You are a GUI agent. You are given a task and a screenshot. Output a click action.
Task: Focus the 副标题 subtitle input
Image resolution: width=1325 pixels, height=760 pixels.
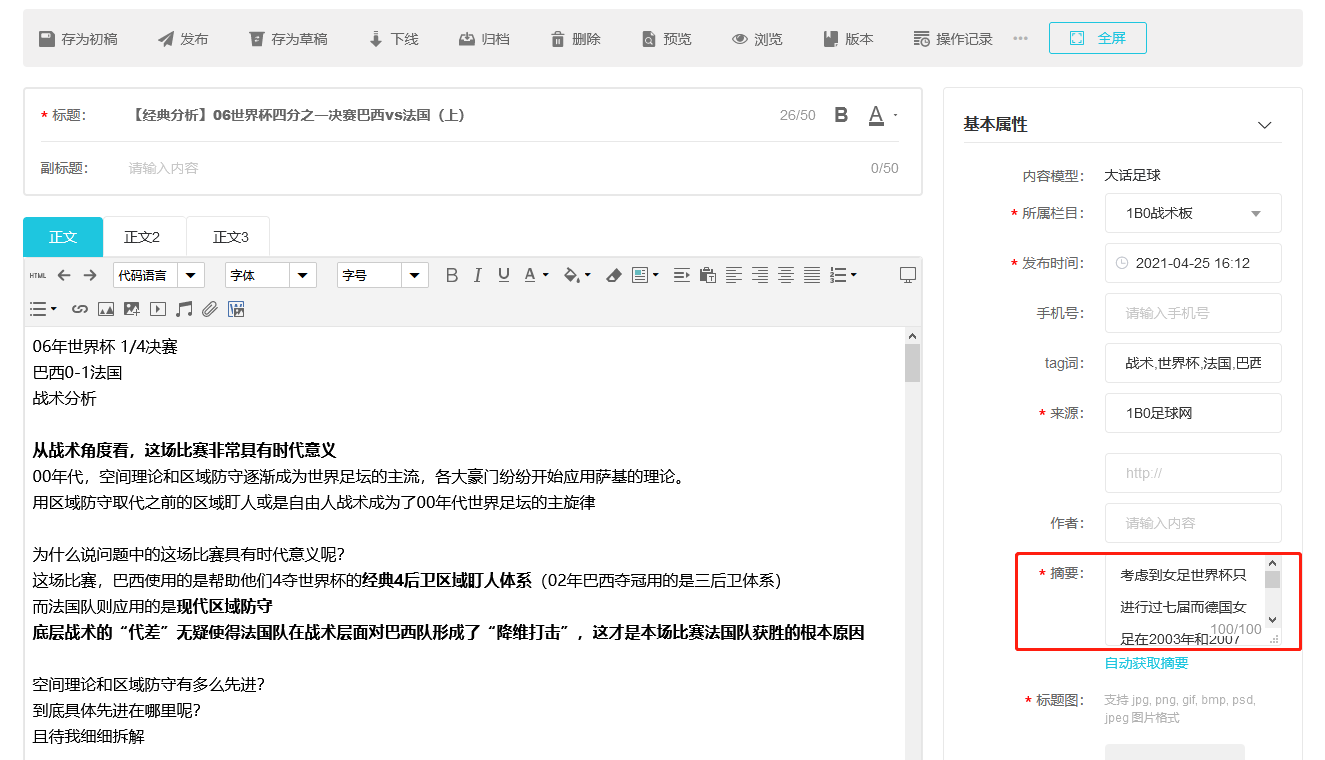pyautogui.click(x=495, y=168)
